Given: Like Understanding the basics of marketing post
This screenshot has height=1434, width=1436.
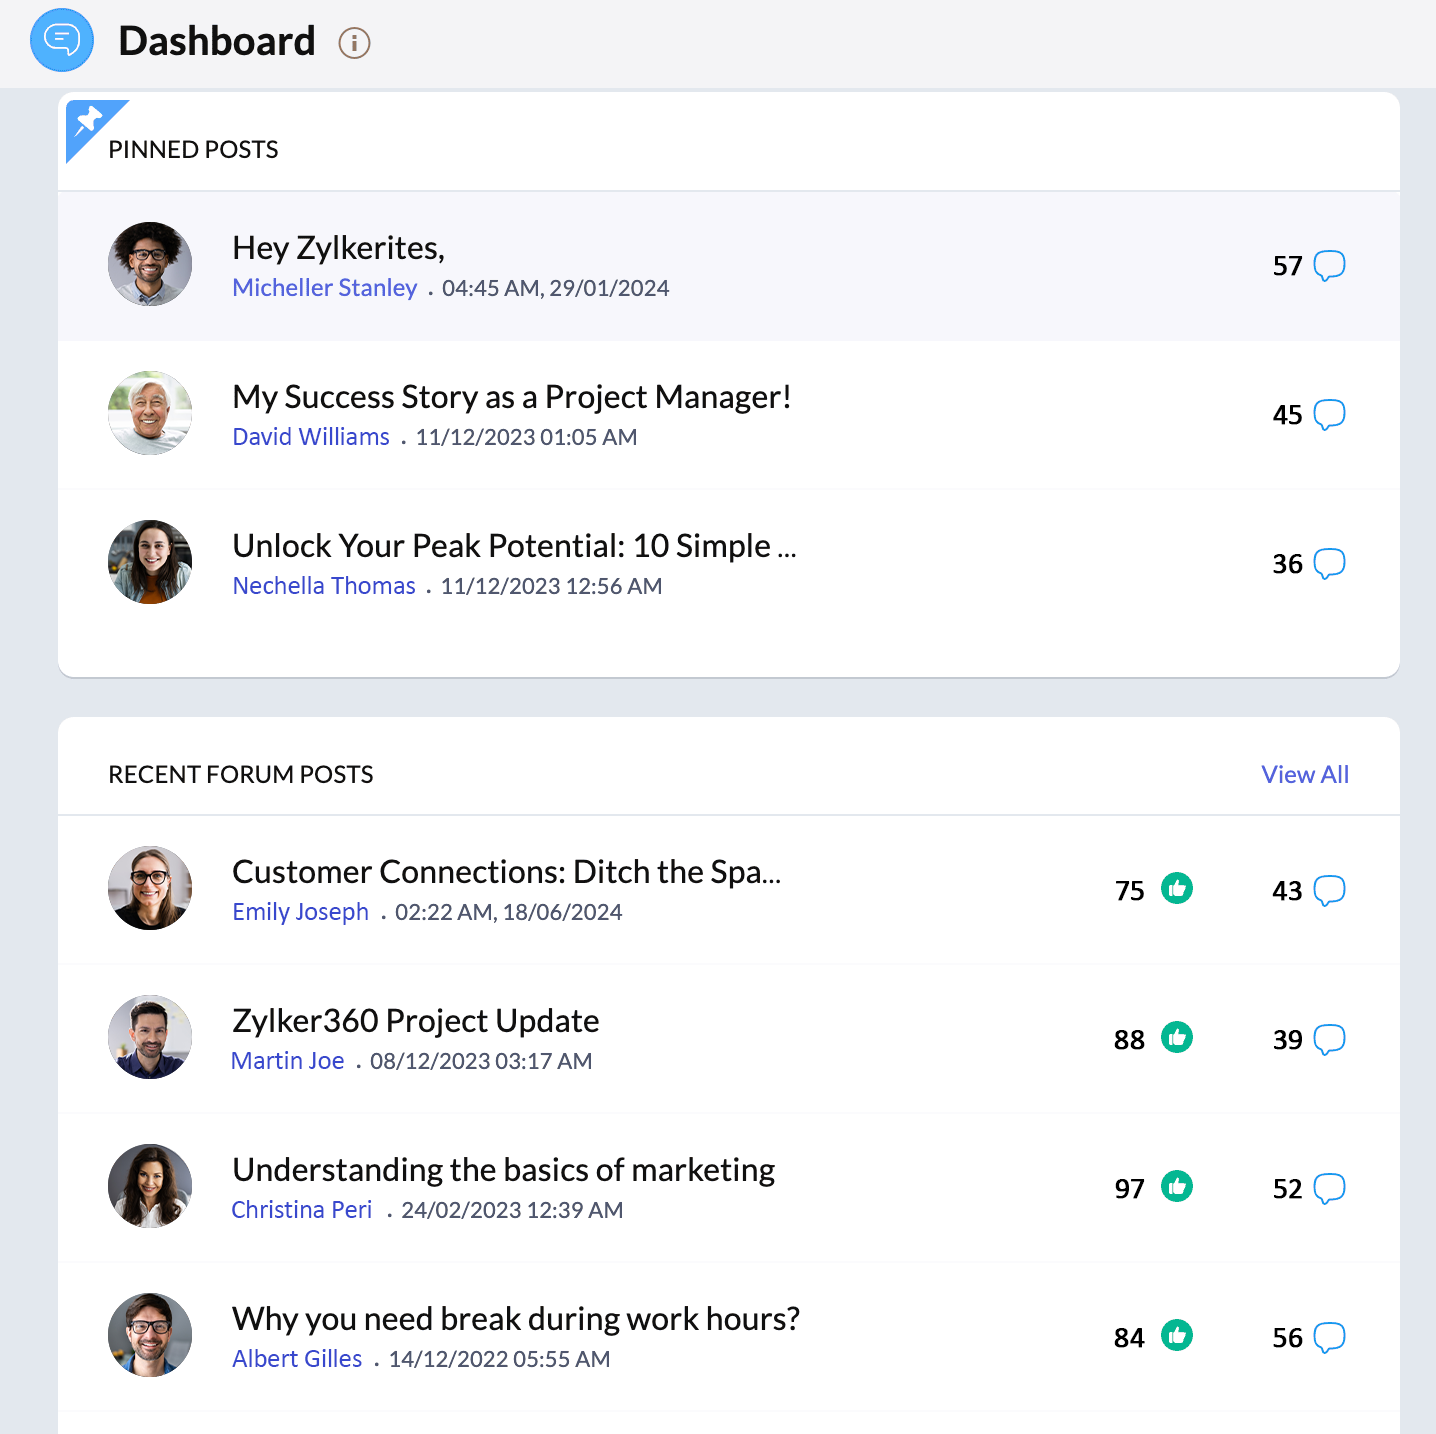Looking at the screenshot, I should 1176,1186.
